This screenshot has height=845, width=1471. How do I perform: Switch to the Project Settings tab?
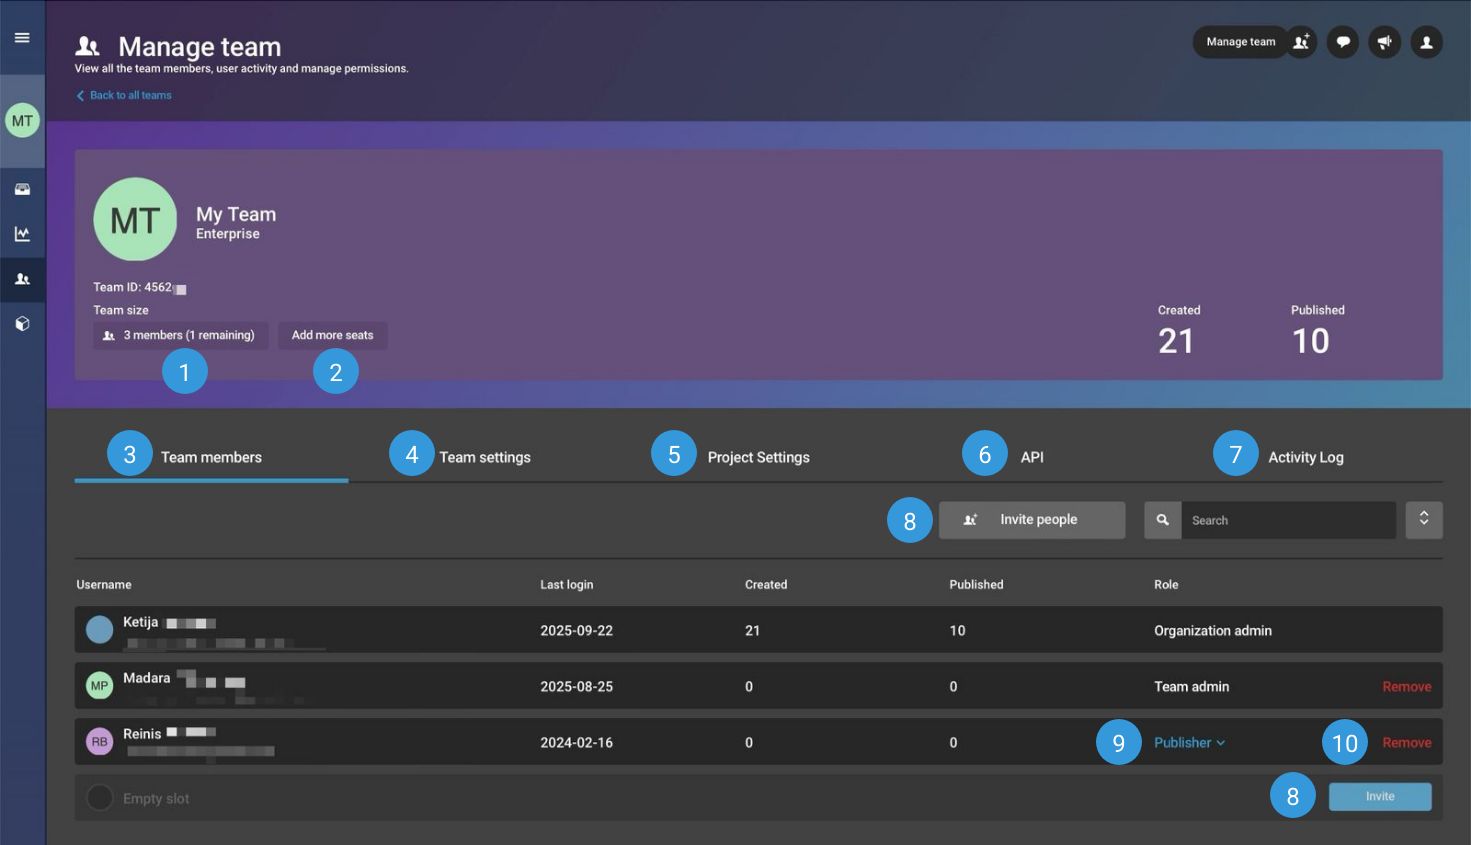pyautogui.click(x=758, y=457)
